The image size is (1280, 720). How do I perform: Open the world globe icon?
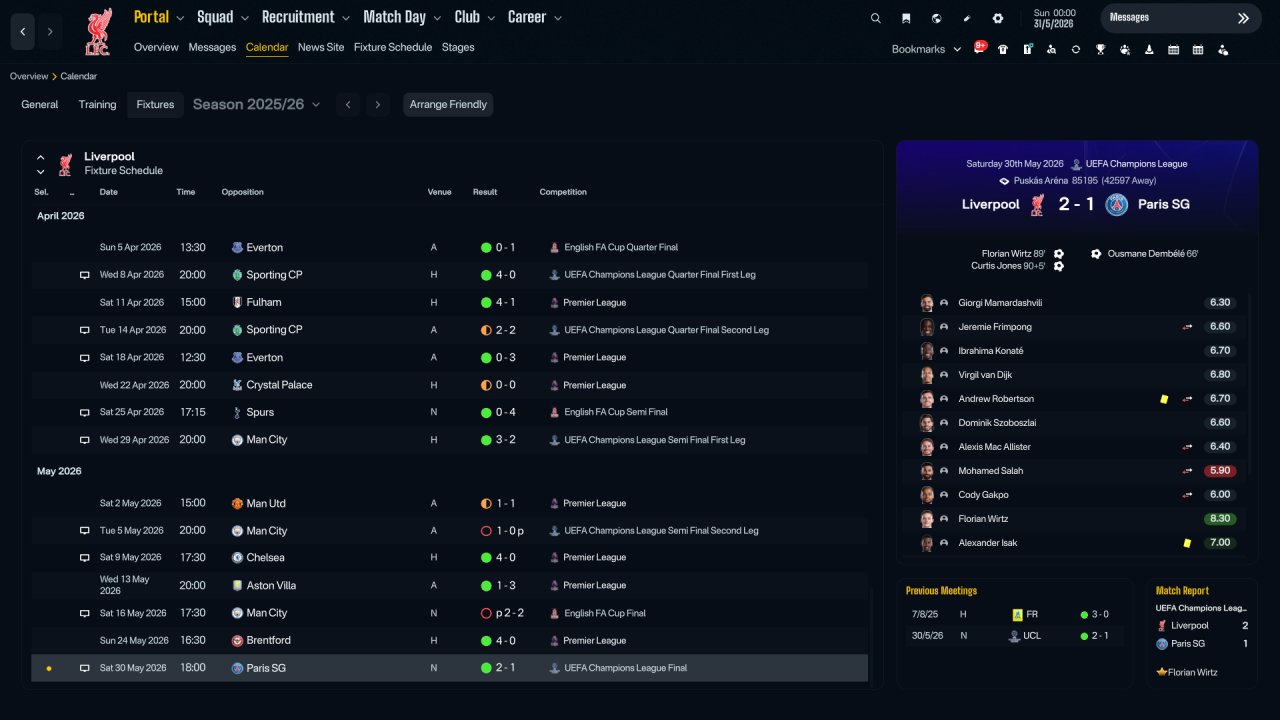pyautogui.click(x=936, y=18)
